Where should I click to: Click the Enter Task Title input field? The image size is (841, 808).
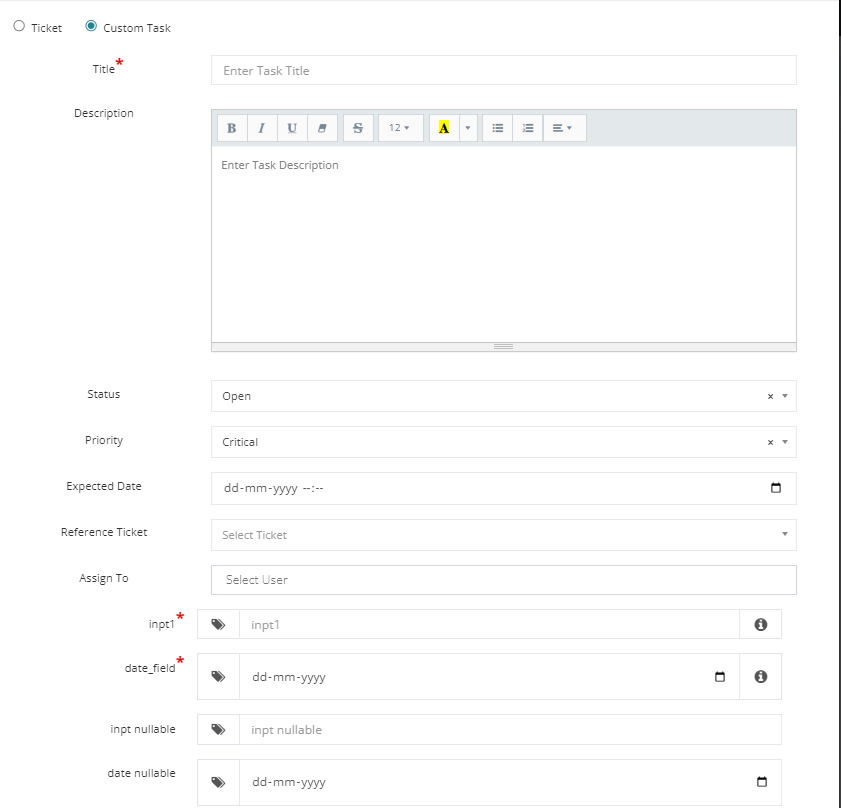tap(500, 70)
